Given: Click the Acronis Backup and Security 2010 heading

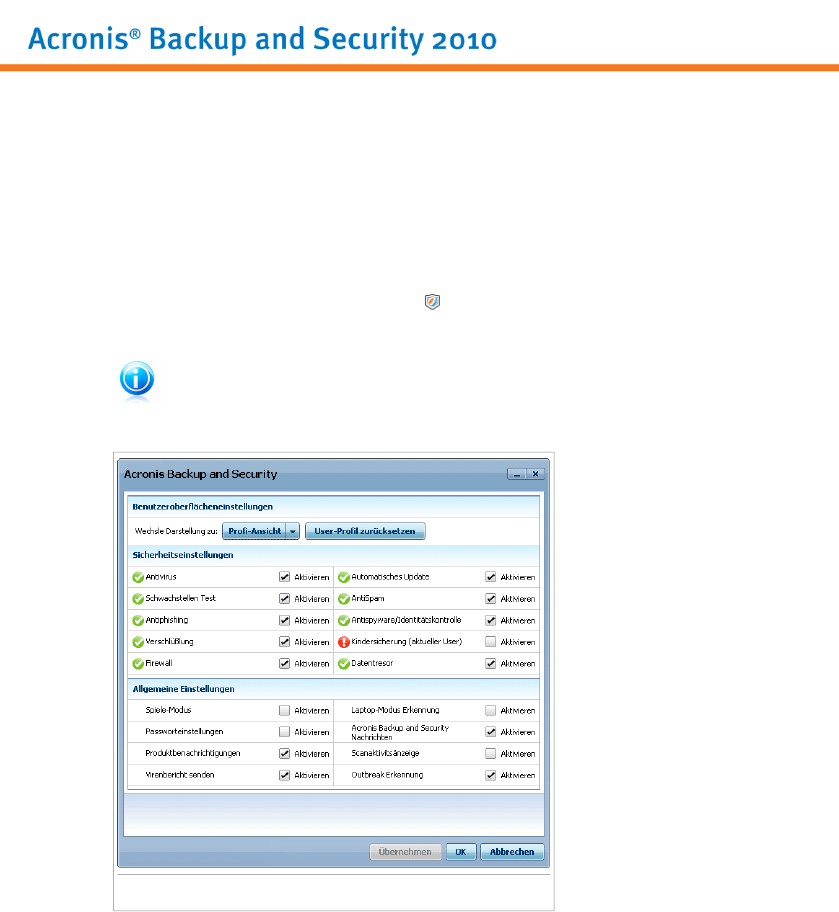Looking at the screenshot, I should [x=262, y=40].
